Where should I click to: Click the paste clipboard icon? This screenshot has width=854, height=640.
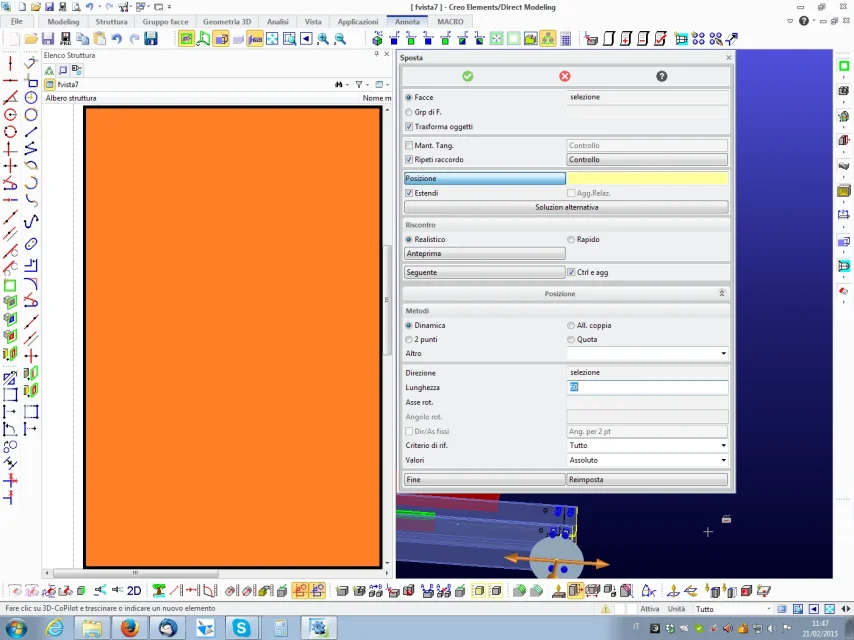100,39
